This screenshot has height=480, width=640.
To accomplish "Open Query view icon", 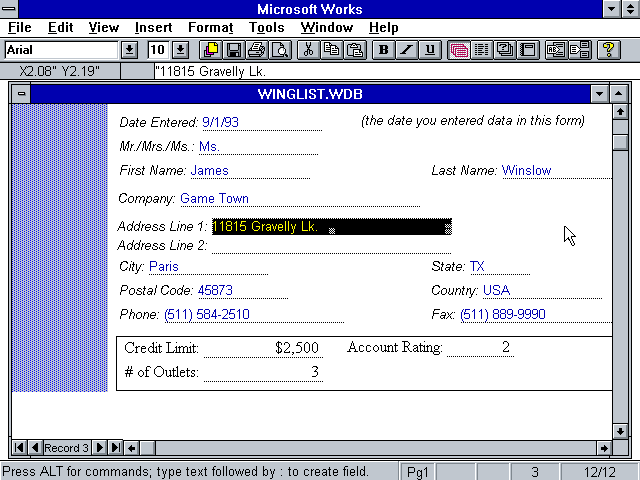I will pyautogui.click(x=505, y=50).
